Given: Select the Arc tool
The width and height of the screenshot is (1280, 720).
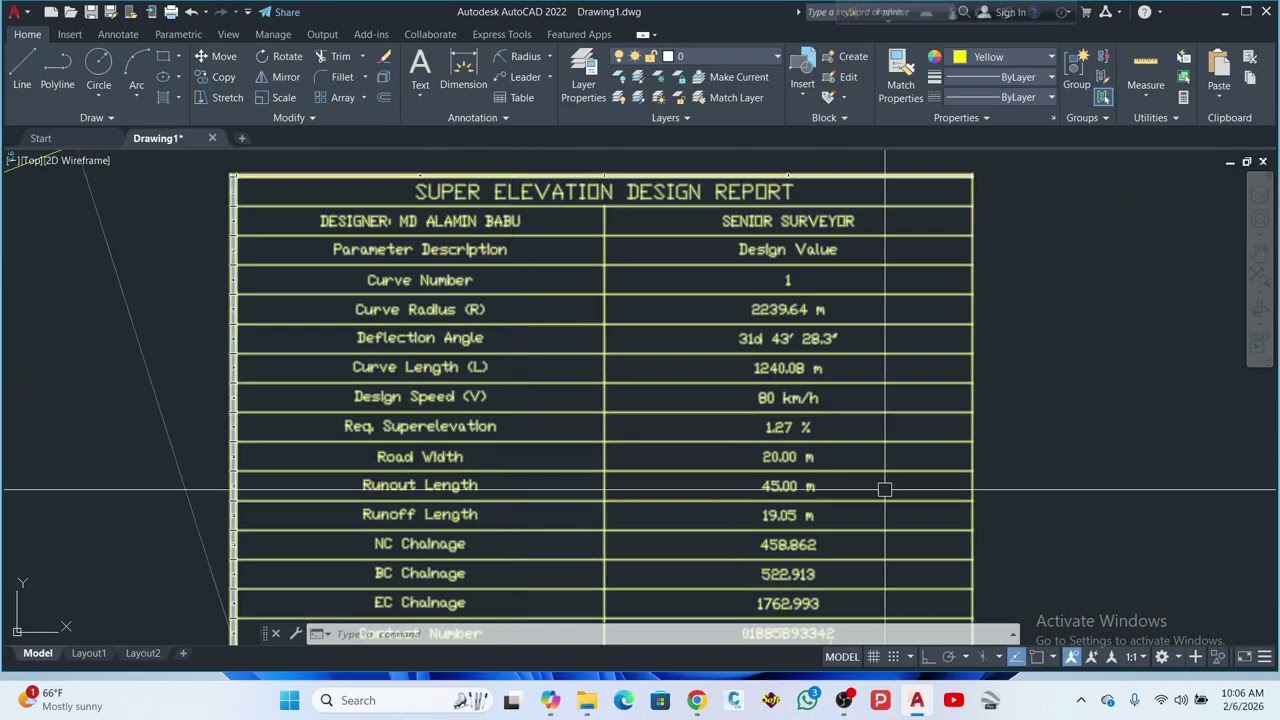Looking at the screenshot, I should (136, 71).
